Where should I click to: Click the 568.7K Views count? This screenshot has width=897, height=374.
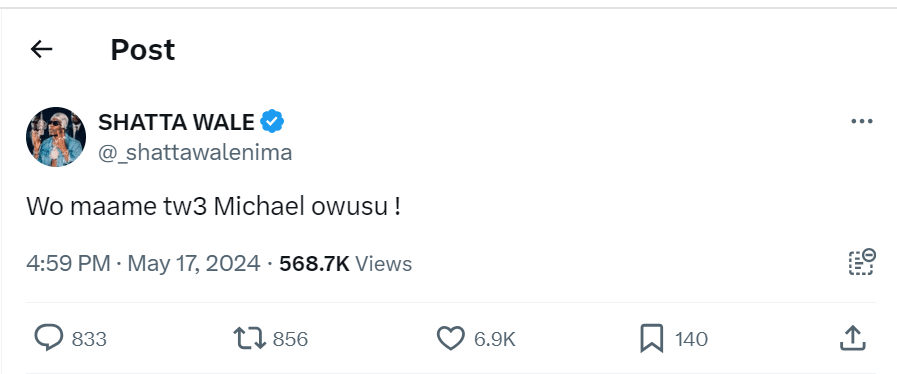[346, 264]
